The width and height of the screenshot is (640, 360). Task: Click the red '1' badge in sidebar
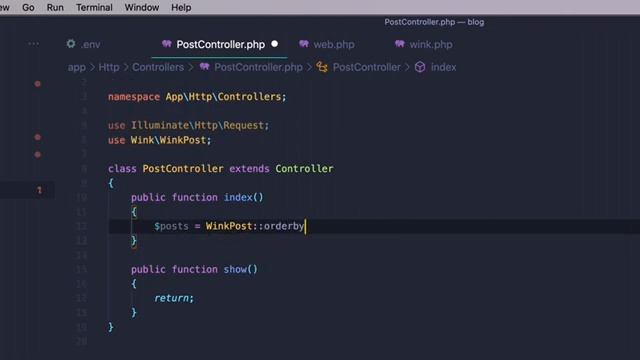(39, 190)
